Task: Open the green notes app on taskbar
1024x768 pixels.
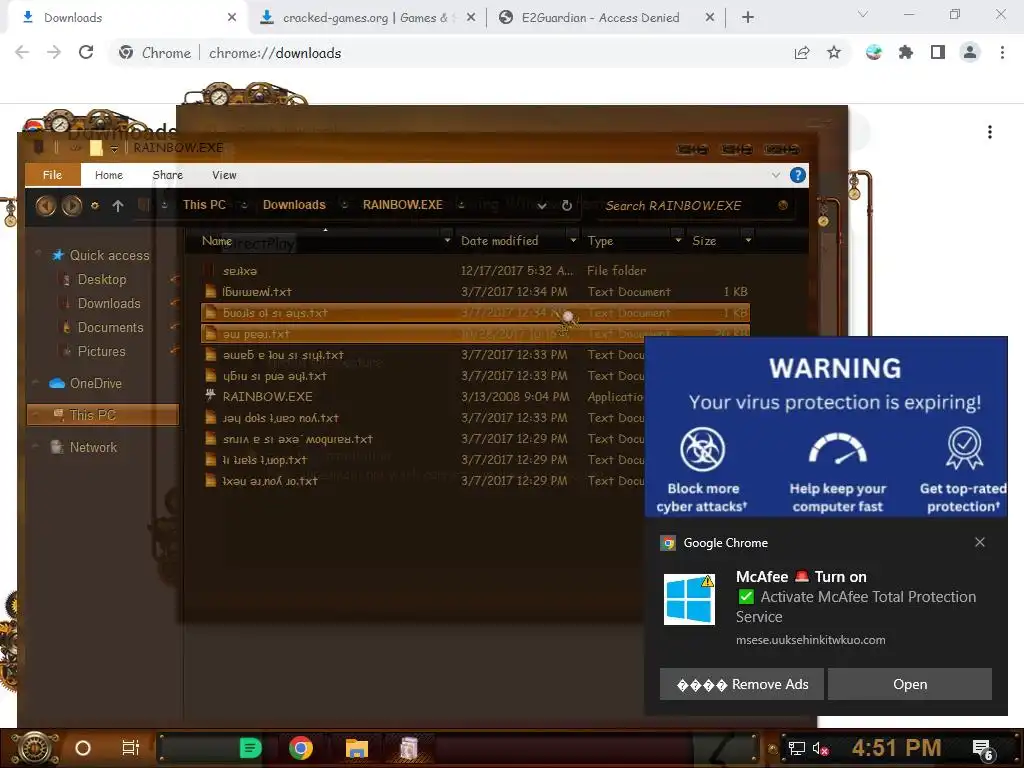Action: tap(250, 748)
